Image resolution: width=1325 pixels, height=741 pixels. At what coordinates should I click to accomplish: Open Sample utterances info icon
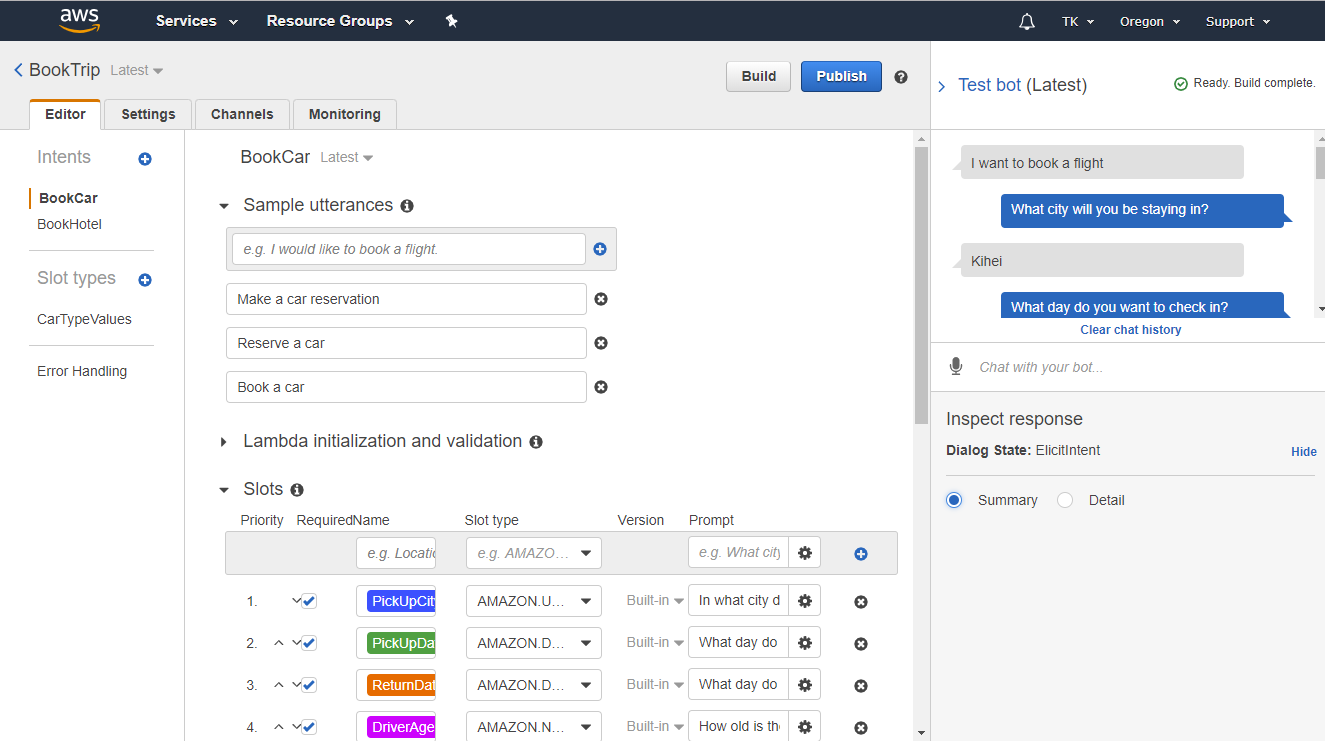tap(407, 206)
